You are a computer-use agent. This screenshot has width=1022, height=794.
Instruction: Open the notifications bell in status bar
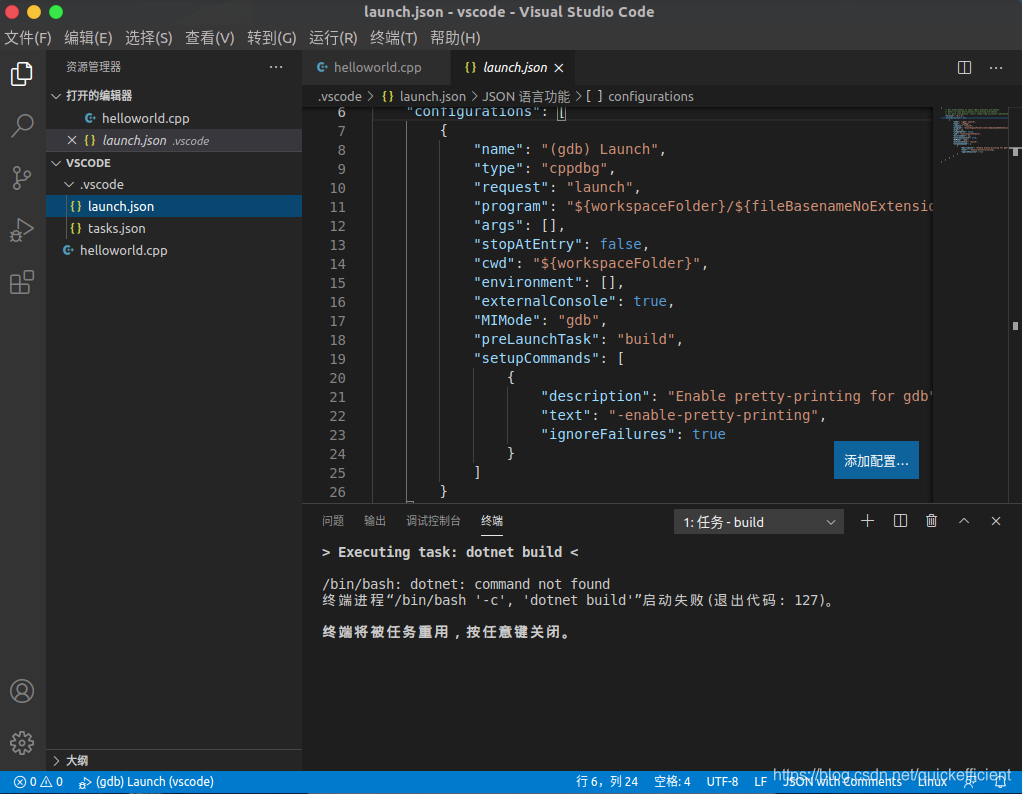1000,782
